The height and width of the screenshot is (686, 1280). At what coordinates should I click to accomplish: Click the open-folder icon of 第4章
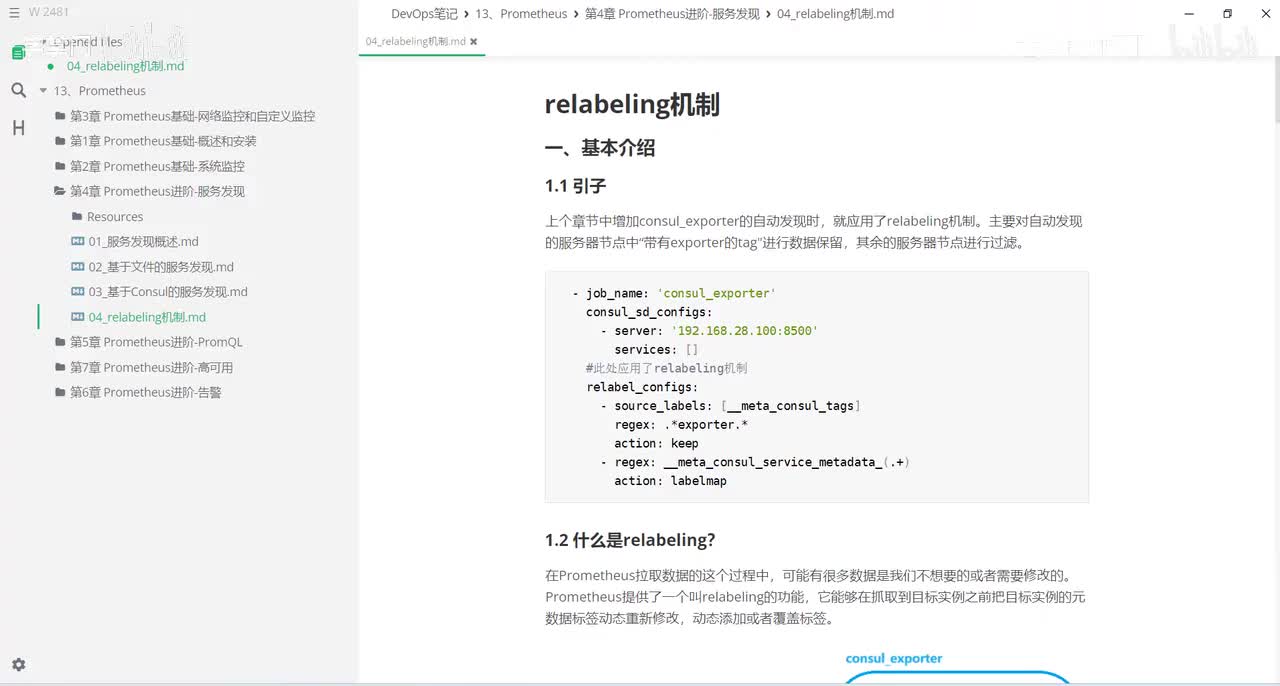[61, 191]
